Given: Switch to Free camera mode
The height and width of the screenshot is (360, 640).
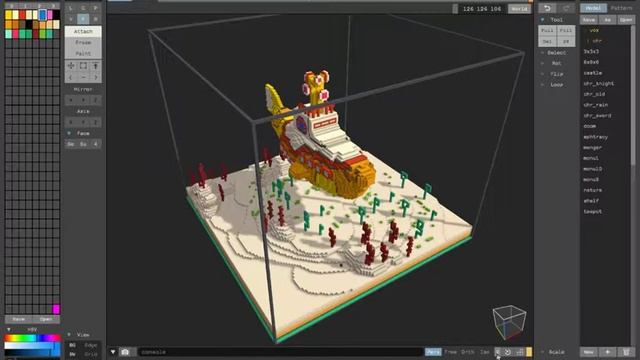Looking at the screenshot, I should pos(451,352).
